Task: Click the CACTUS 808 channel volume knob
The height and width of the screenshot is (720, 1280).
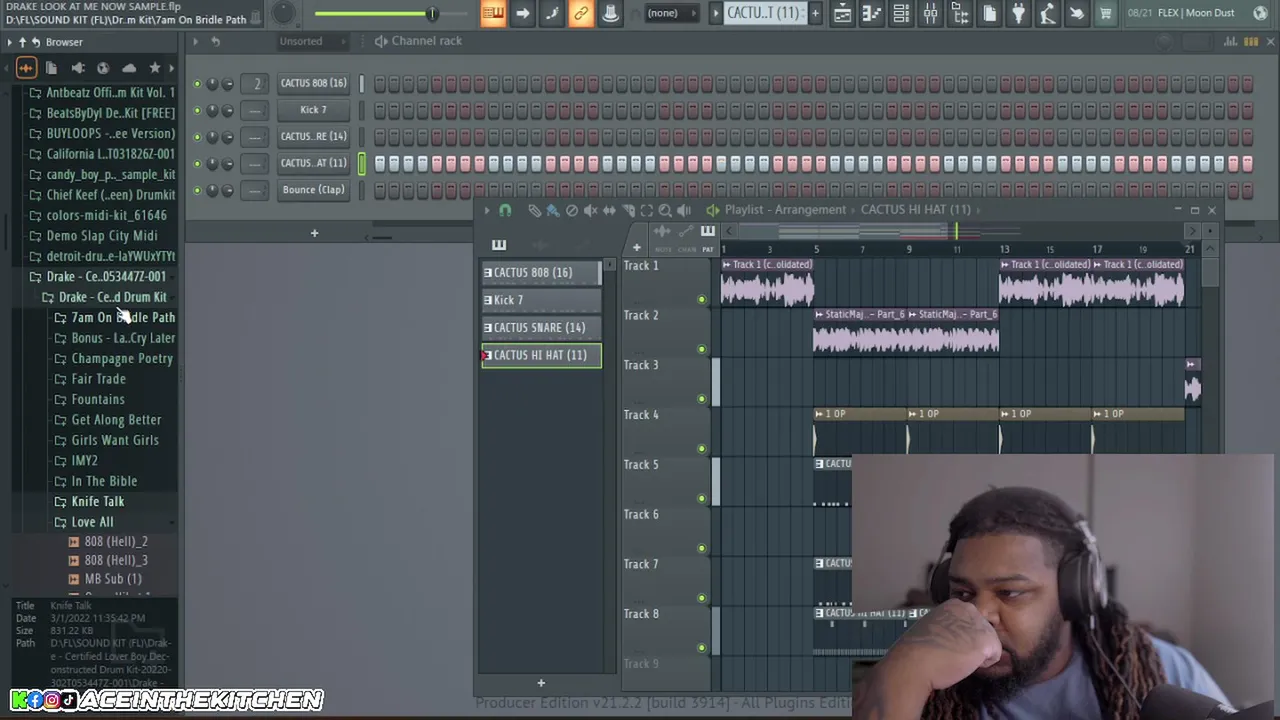Action: click(x=228, y=84)
